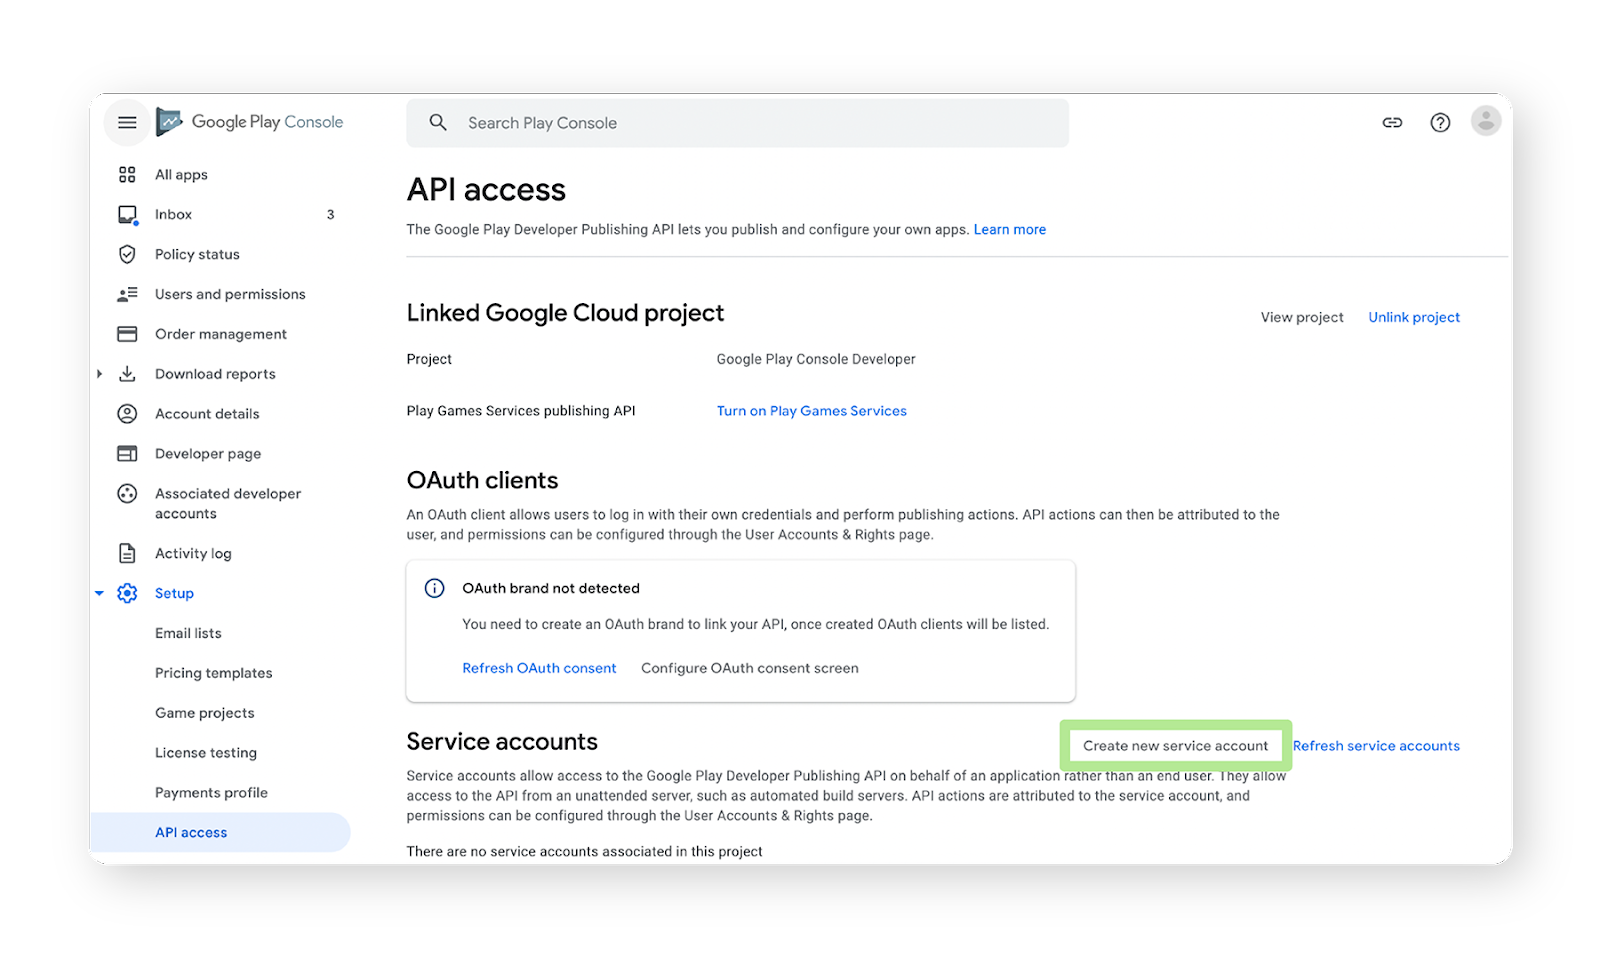Viewport: 1600px width, 957px height.
Task: Open the Account details icon
Action: click(x=127, y=413)
